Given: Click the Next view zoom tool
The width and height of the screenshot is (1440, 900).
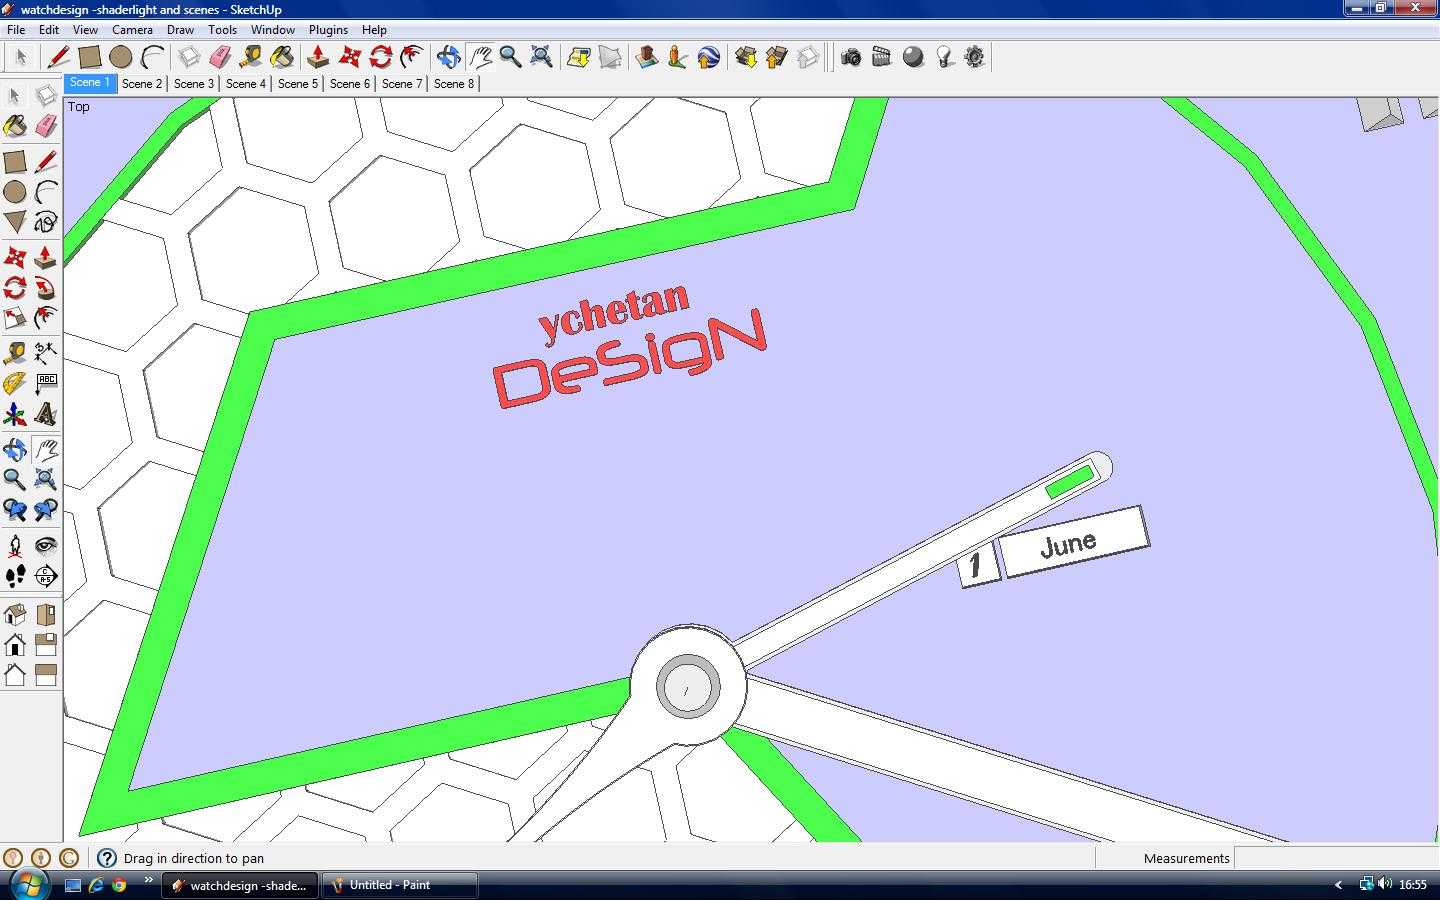Looking at the screenshot, I should (x=45, y=510).
